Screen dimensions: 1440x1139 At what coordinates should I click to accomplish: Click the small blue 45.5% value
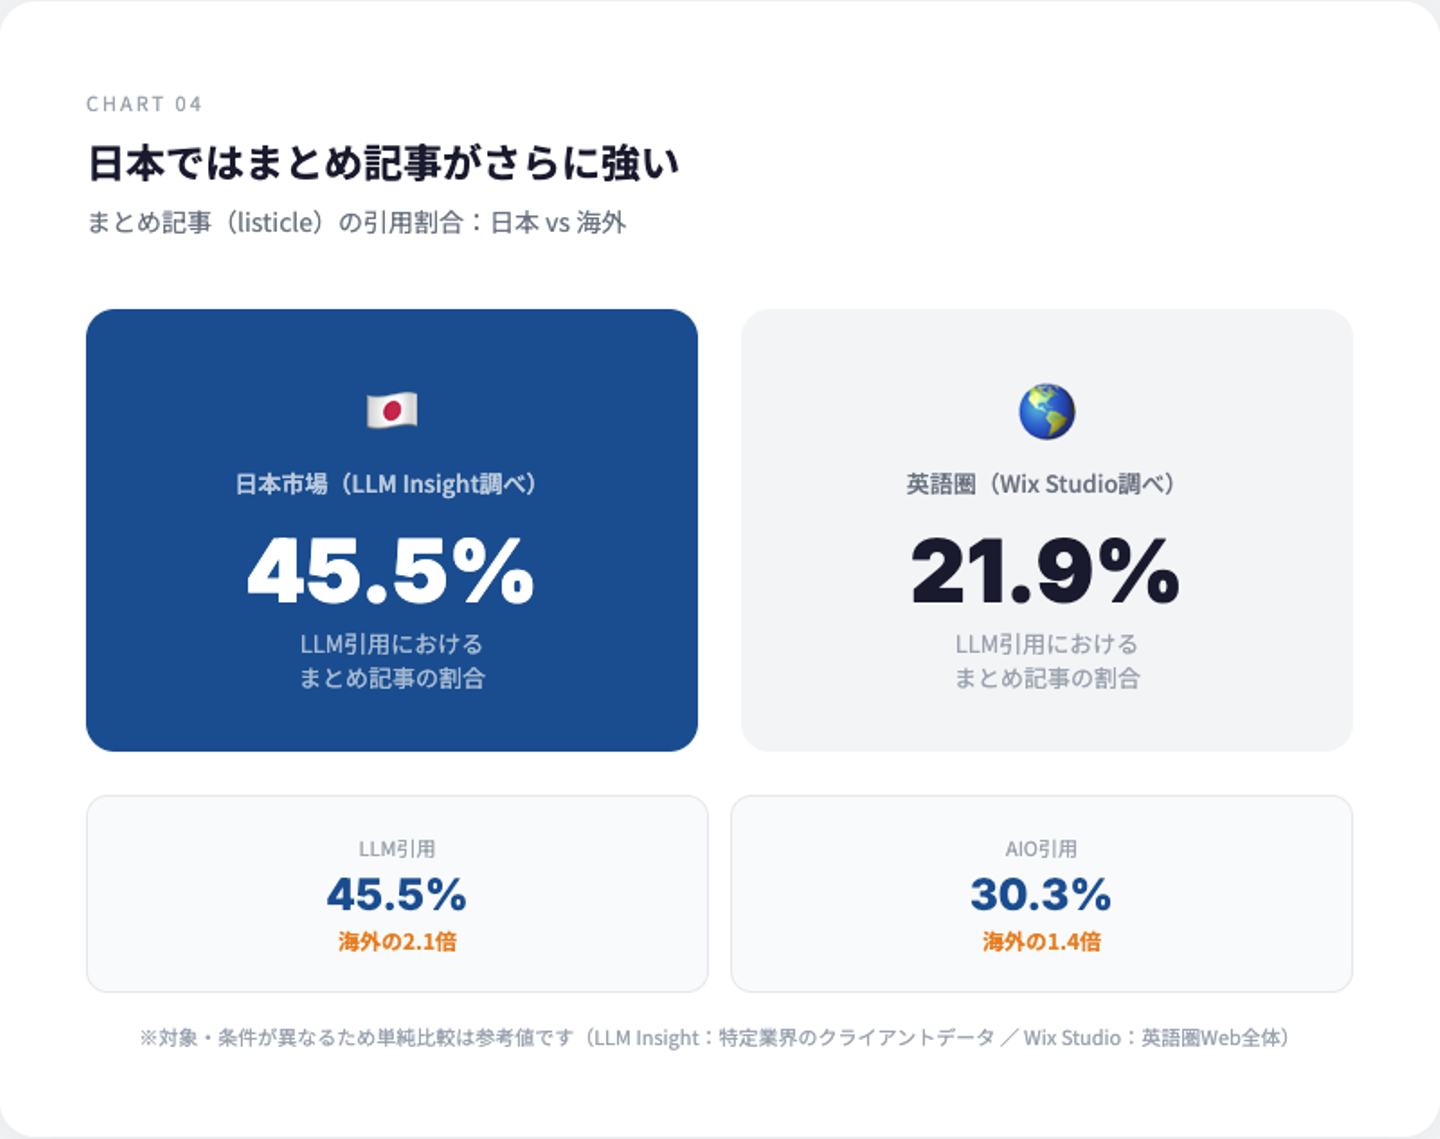tap(397, 895)
